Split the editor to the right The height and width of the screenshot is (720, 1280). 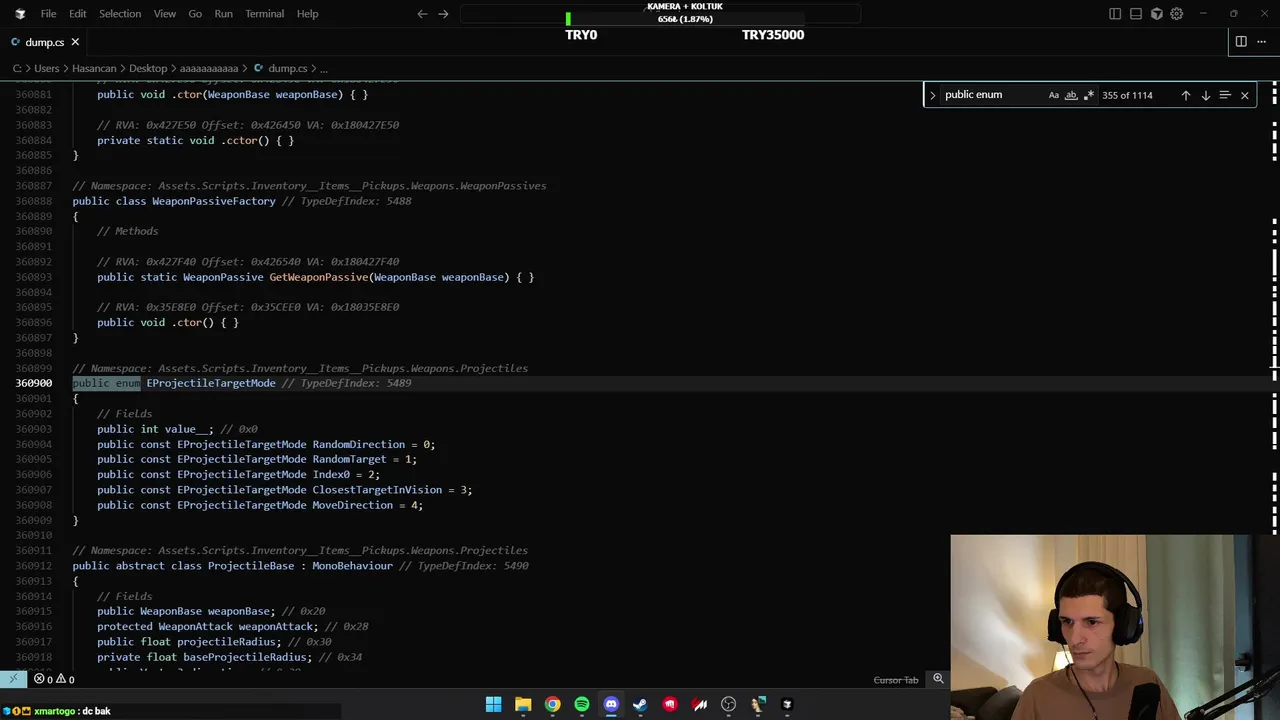pos(1241,42)
